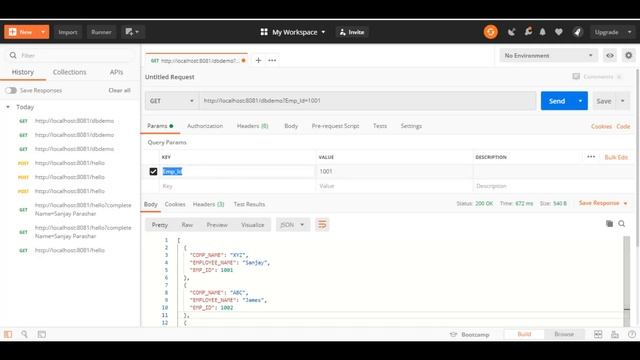Click the heart icon in header
The image size is (640, 360).
[x=559, y=32]
